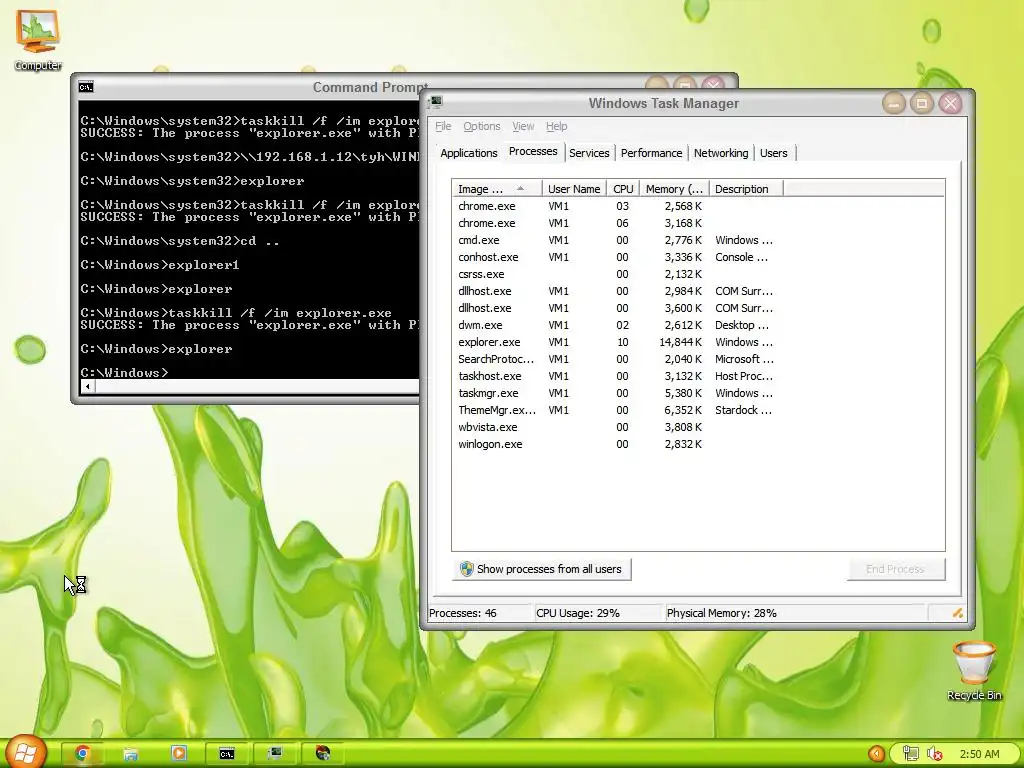
Task: Select the winlogon.exe process row
Action: [697, 444]
